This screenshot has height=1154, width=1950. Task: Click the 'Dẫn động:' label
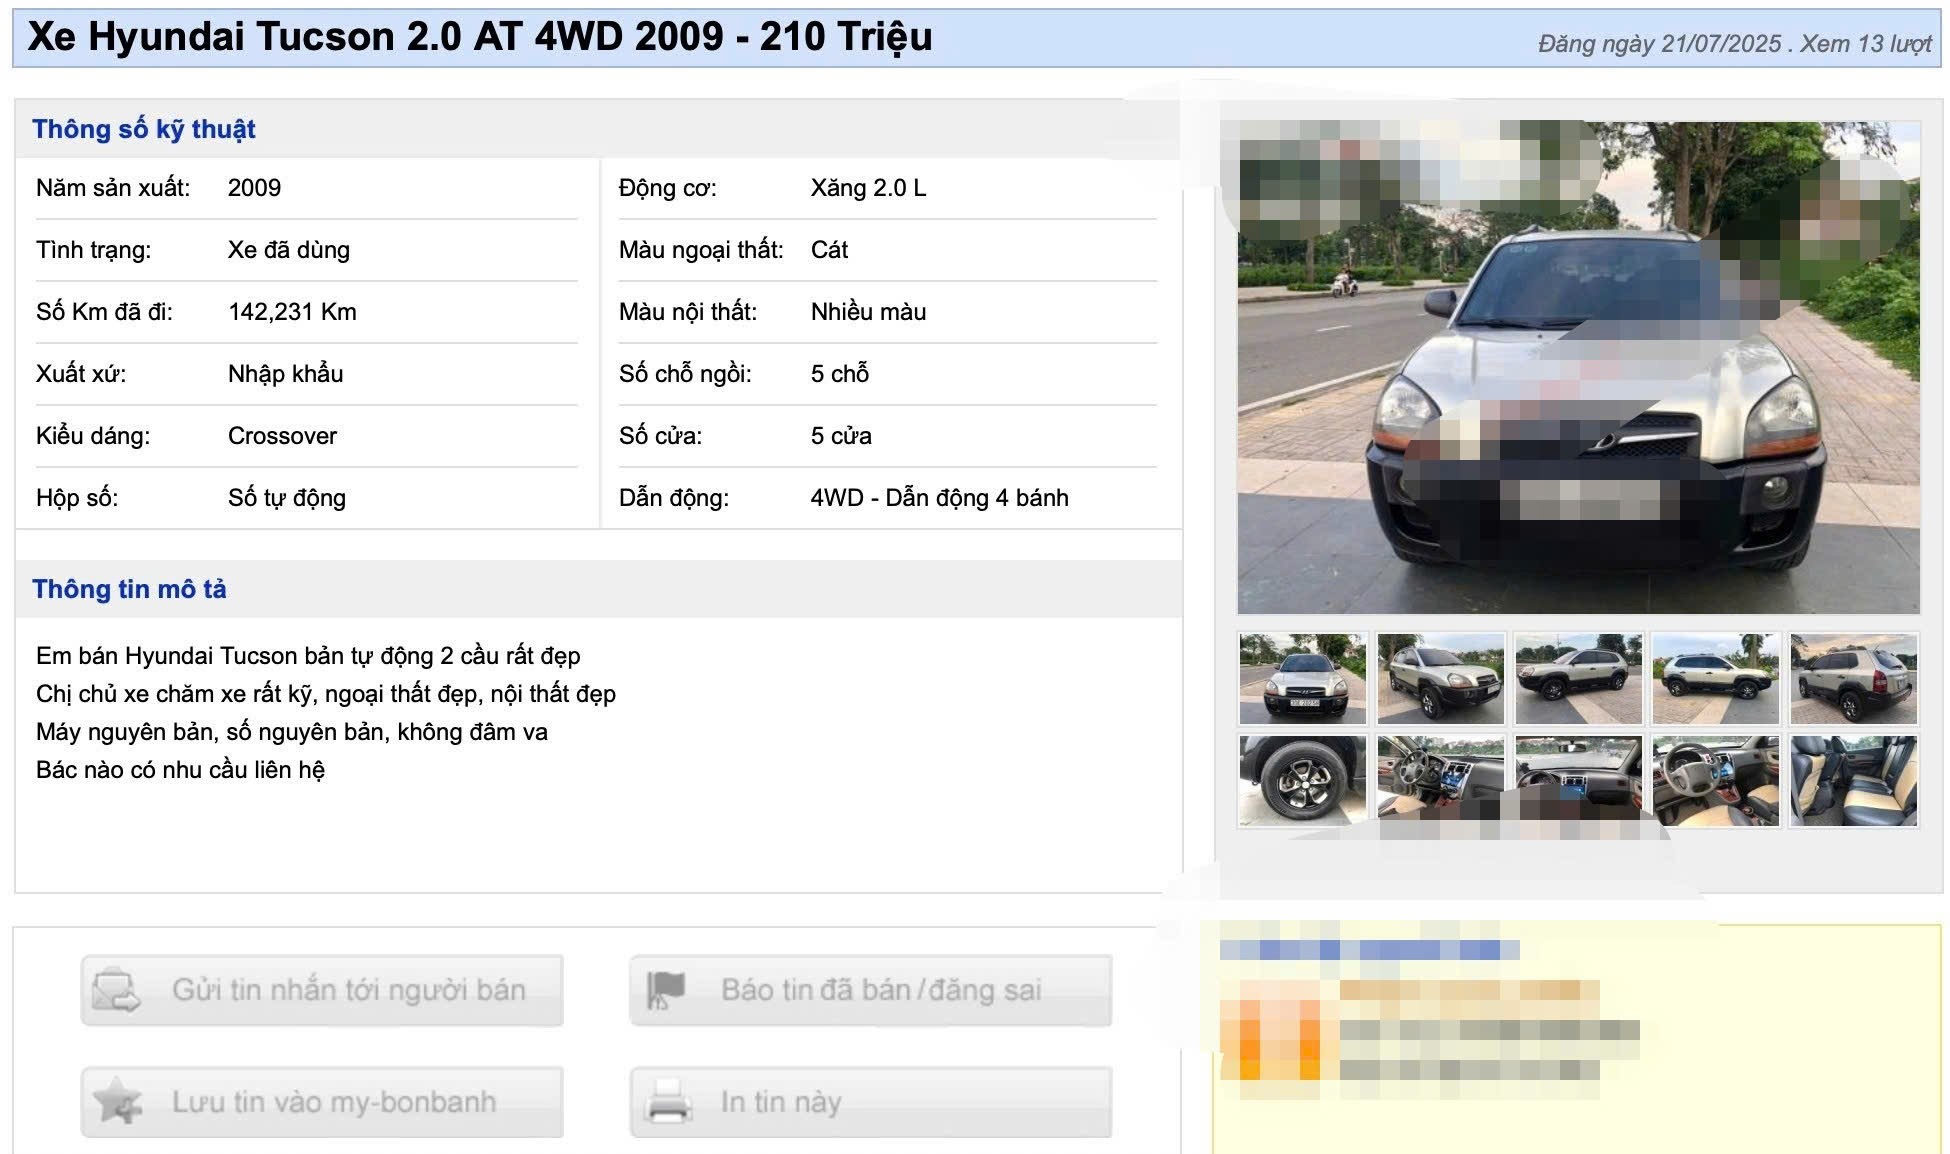pyautogui.click(x=674, y=498)
